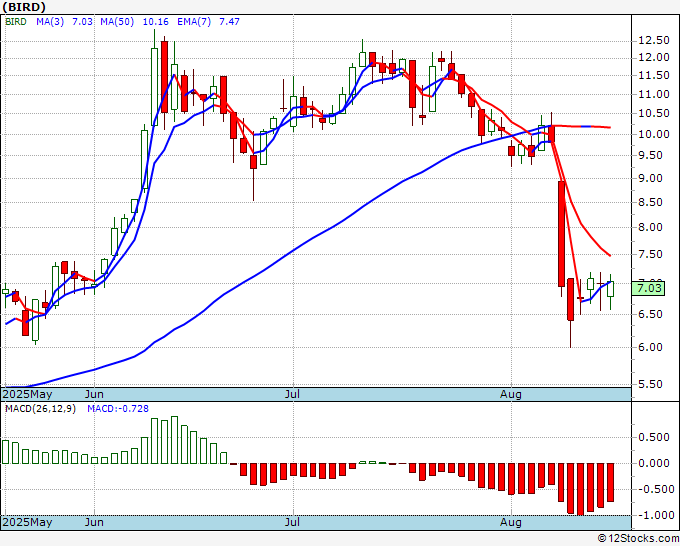Click the MACD:-0.728 value label
This screenshot has height=546, width=680.
118,409
